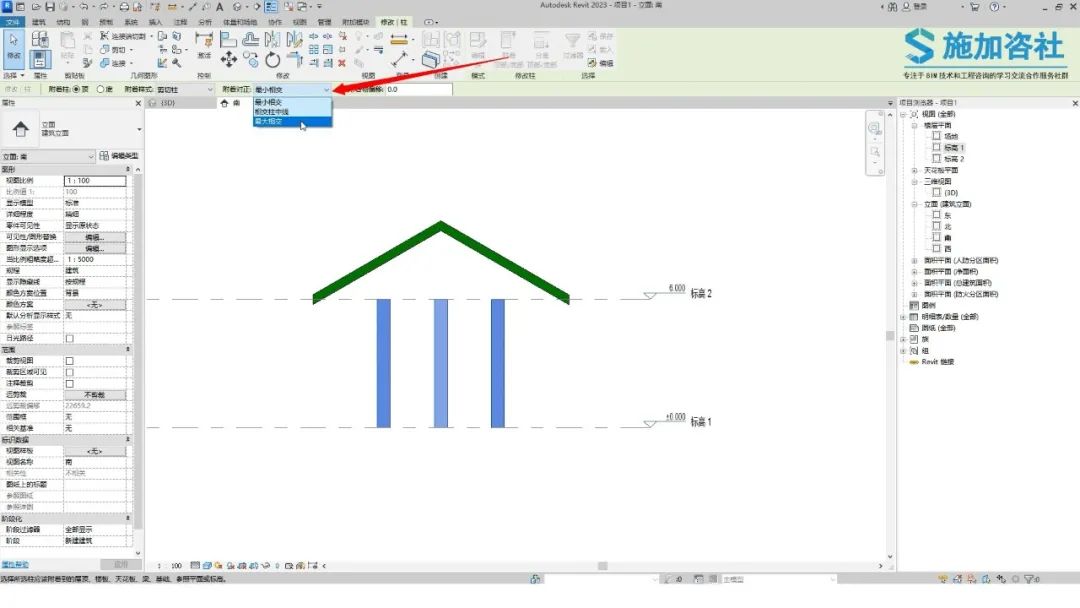Click the Rotate tool in the Modify panel
Screen dimensions: 1080x608
273,60
